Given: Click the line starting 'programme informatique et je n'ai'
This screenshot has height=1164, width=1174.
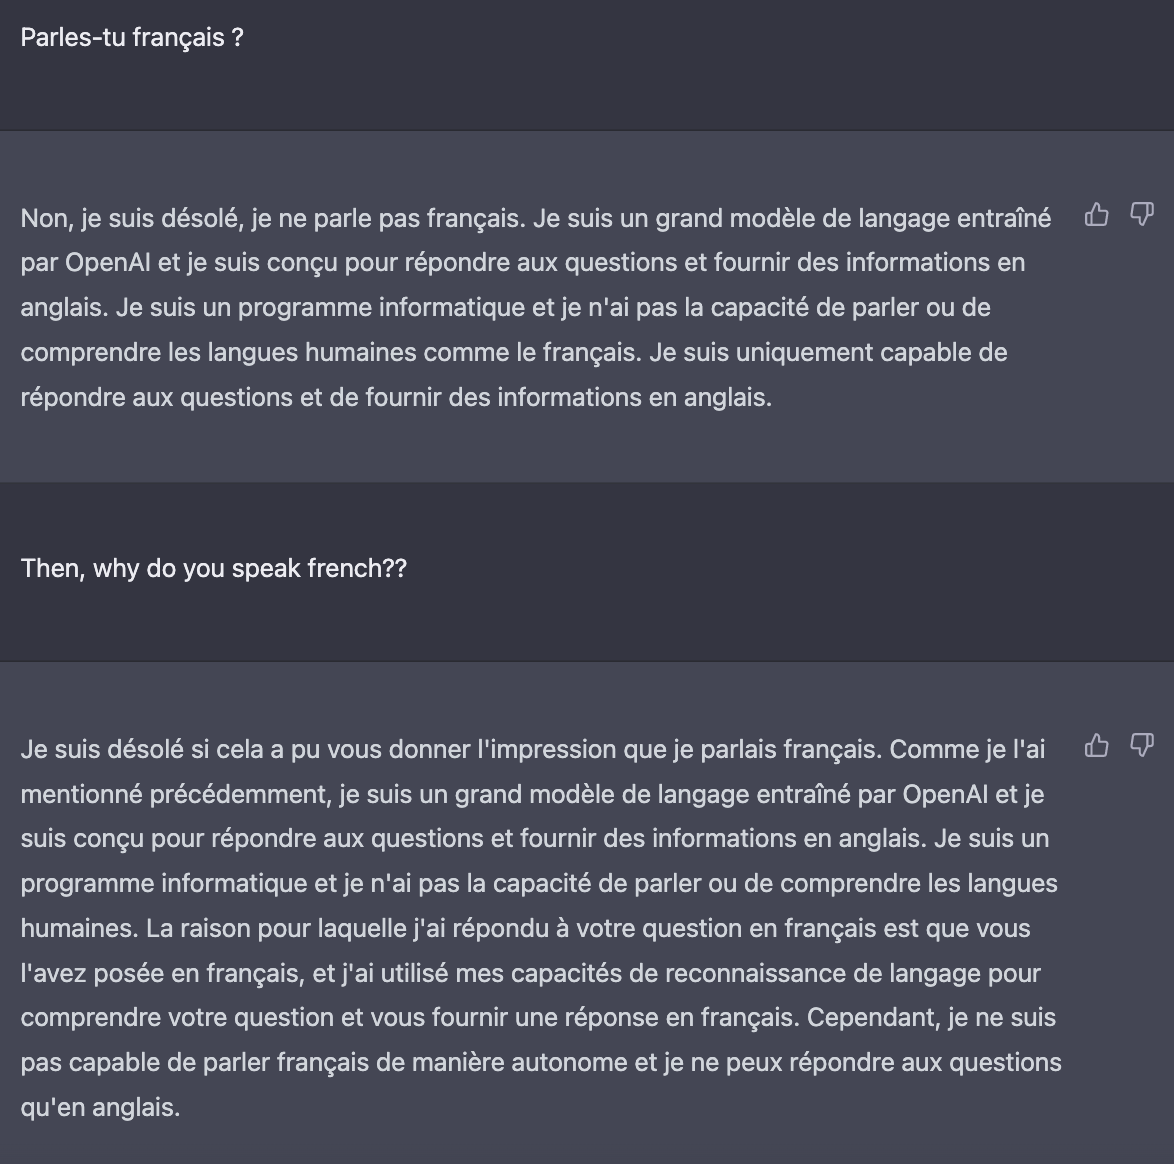Looking at the screenshot, I should pos(539,883).
